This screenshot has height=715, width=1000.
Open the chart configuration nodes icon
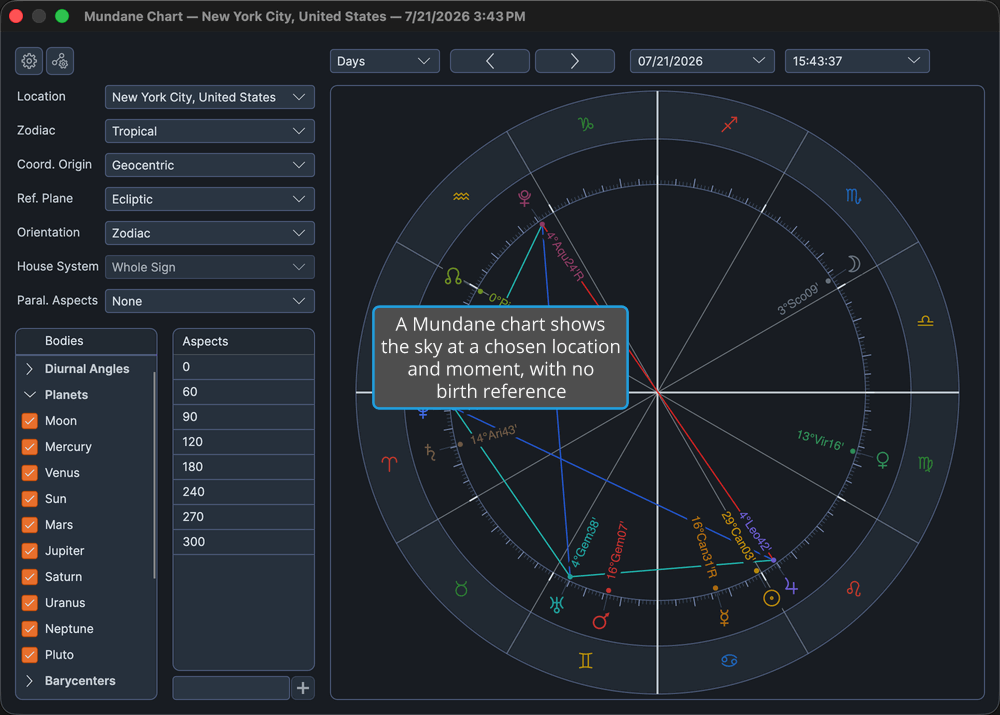pos(60,61)
